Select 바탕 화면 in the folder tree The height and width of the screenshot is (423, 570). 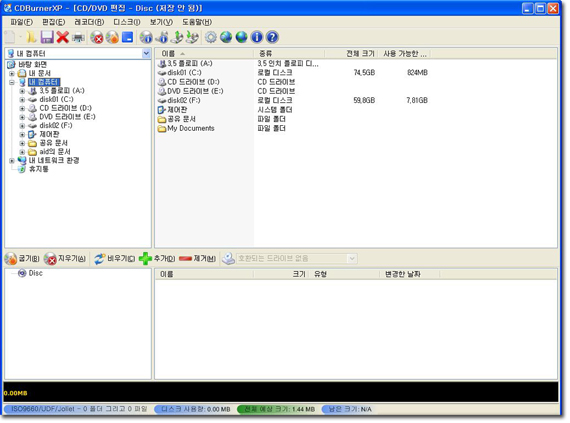click(32, 65)
